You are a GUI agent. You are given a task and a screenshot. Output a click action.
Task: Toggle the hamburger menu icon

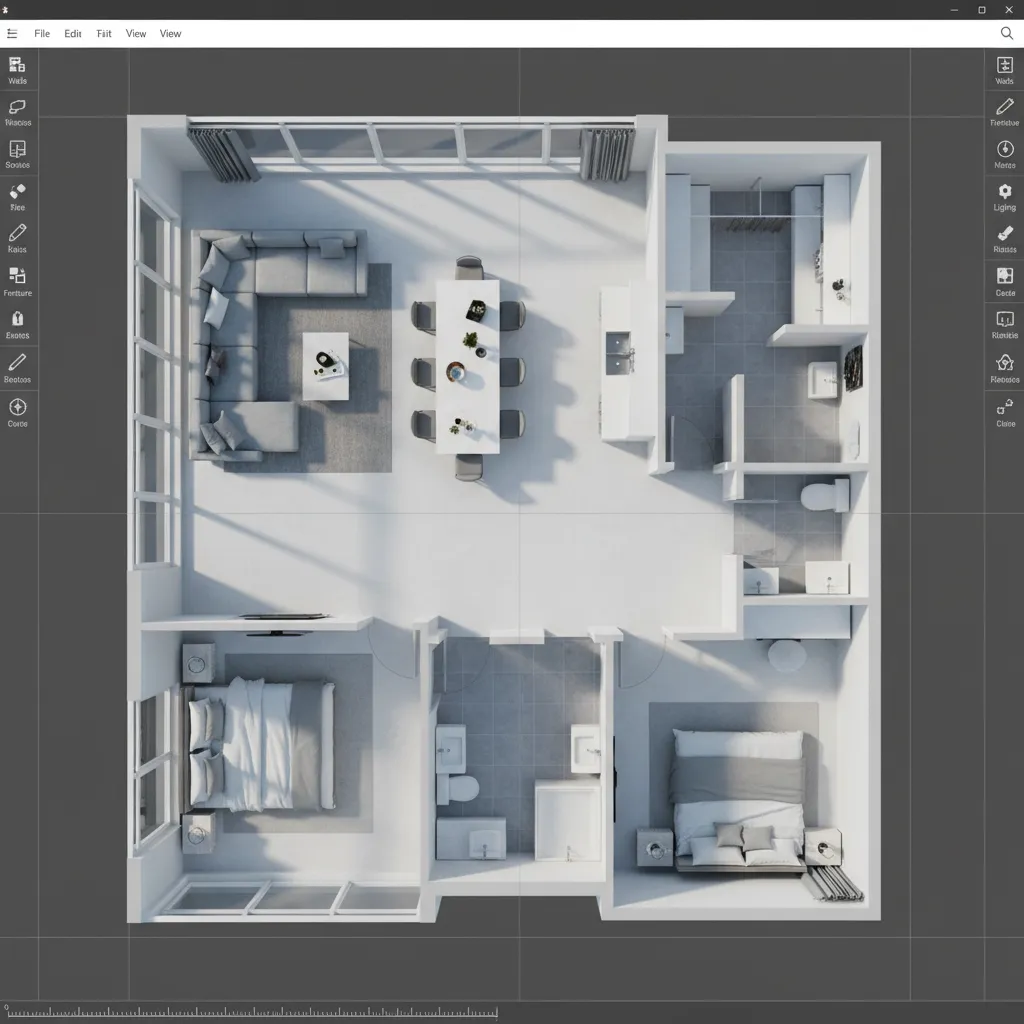coord(12,33)
